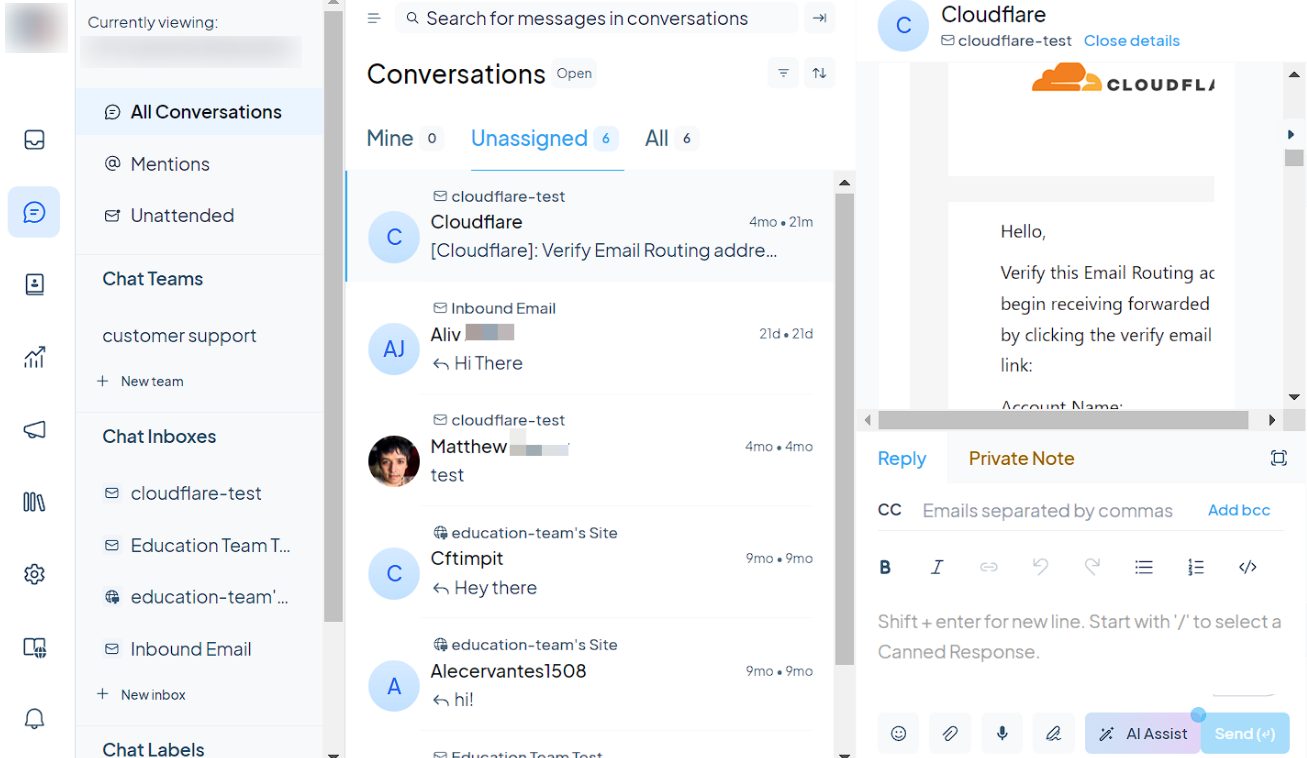The width and height of the screenshot is (1307, 758).
Task: Insert a link in reply editor
Action: [x=989, y=567]
